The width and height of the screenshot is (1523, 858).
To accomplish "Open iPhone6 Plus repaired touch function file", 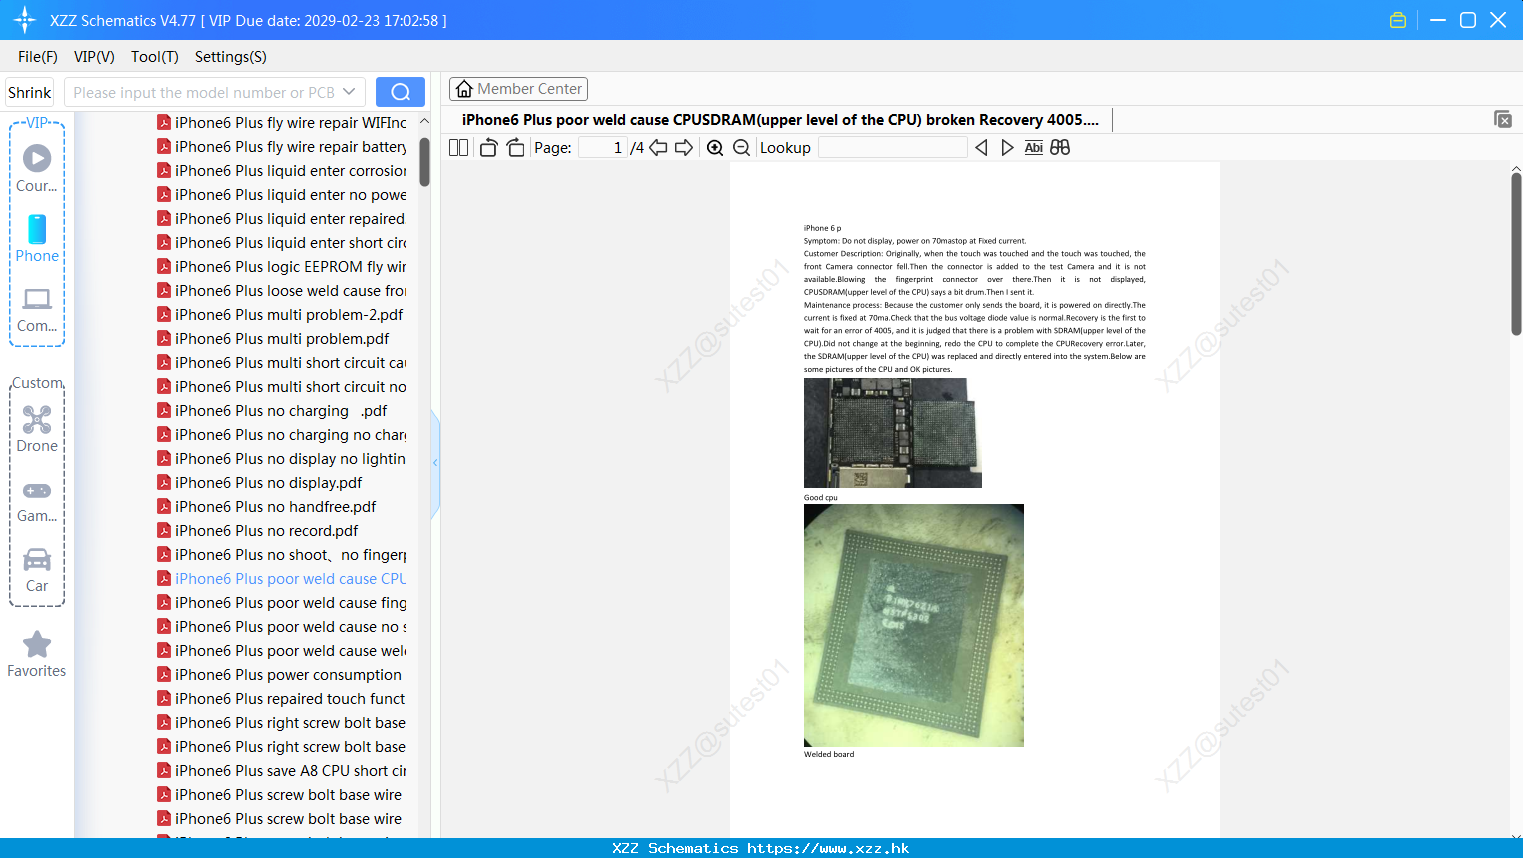I will pos(282,699).
